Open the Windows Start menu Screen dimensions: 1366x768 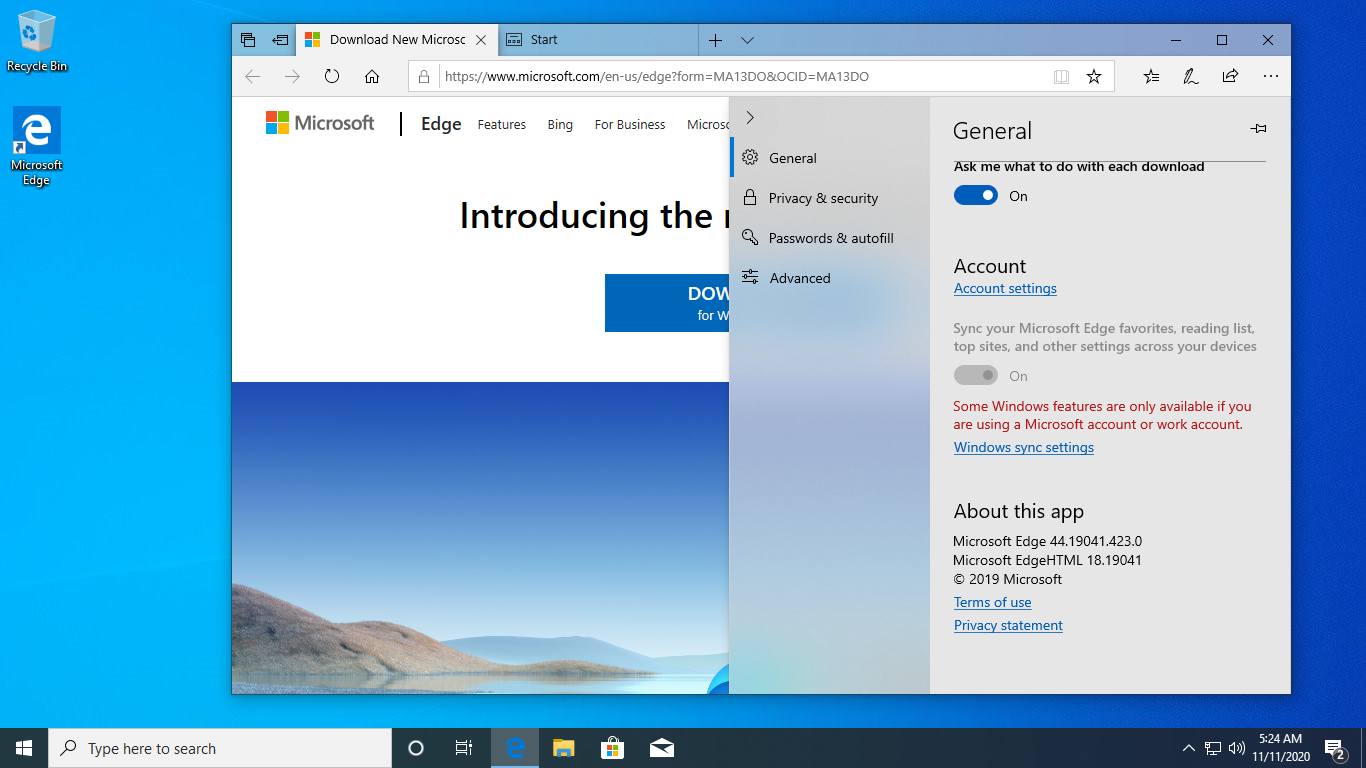[24, 748]
